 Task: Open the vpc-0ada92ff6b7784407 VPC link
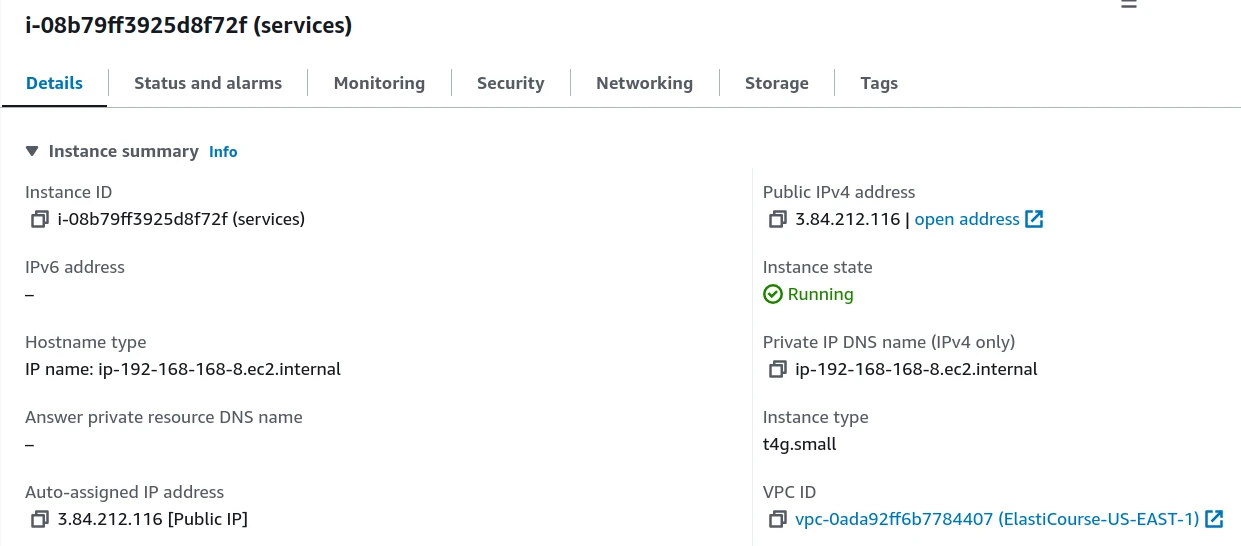[996, 519]
